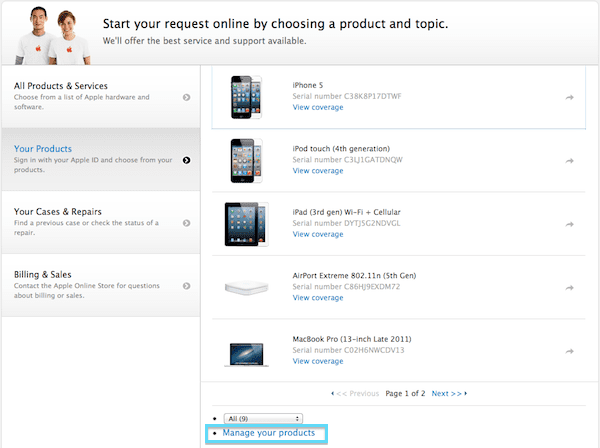View coverage for the AirPort Extreme 802.11n
This screenshot has height=448, width=600.
[318, 298]
